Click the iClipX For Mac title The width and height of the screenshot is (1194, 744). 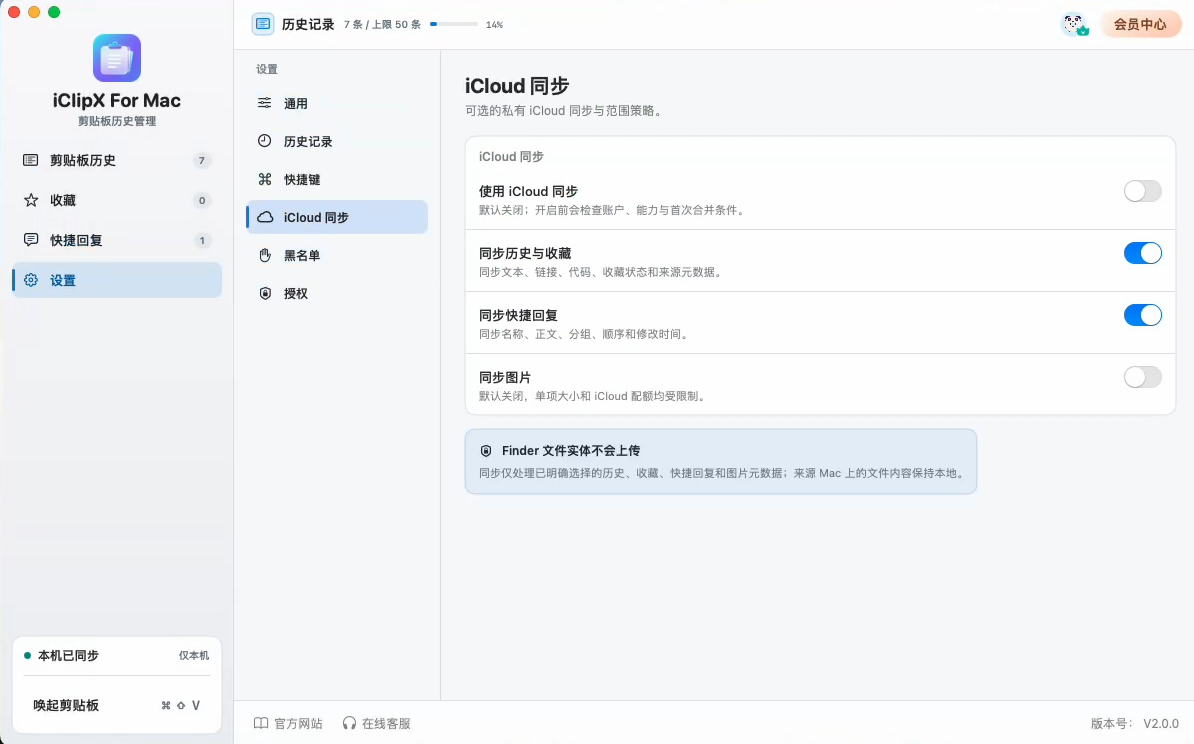point(117,101)
